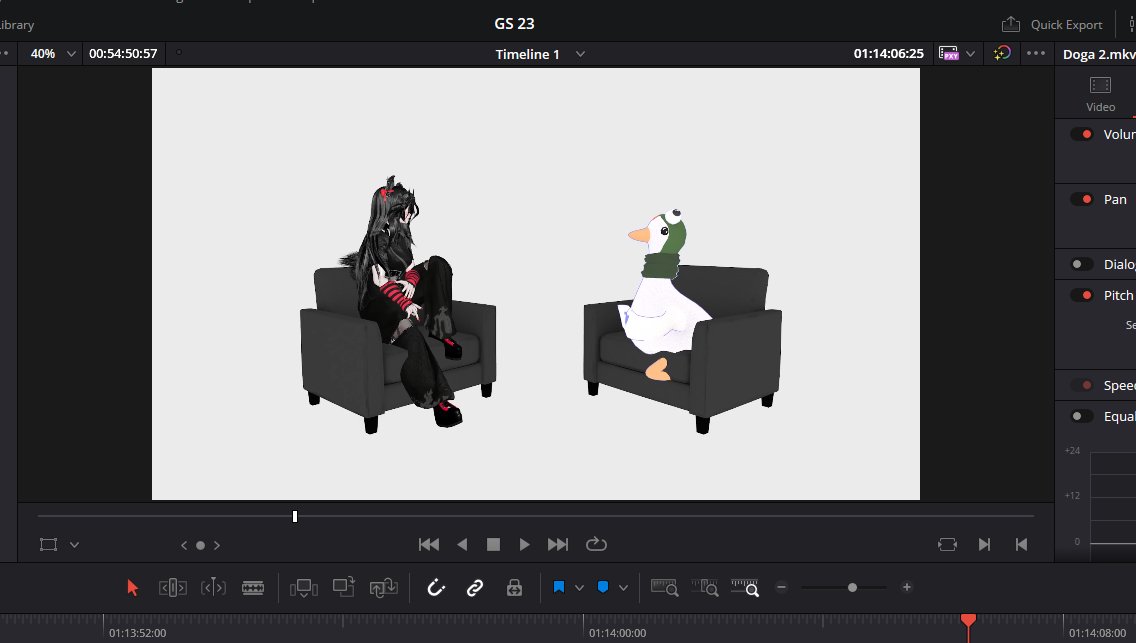Viewport: 1136px width, 643px height.
Task: Play timeline in reverse
Action: pos(462,545)
